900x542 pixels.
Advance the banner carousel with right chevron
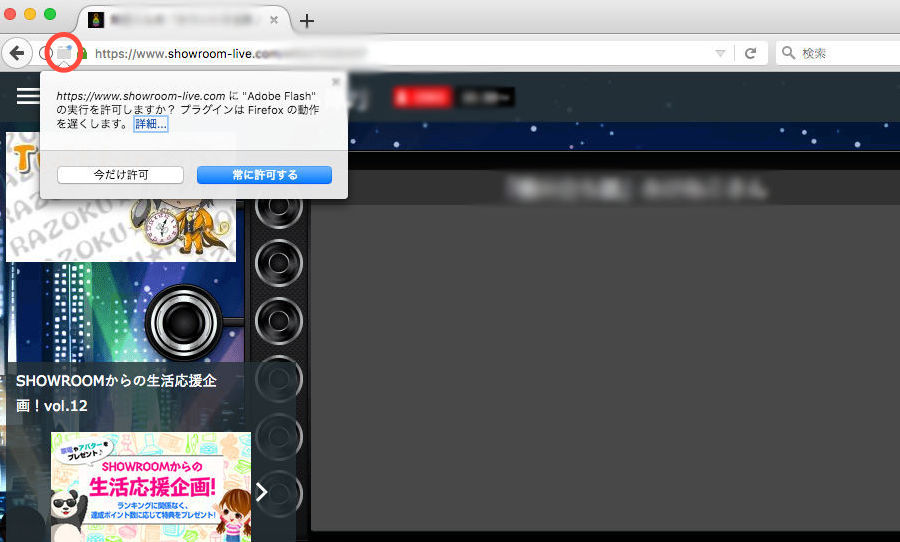(261, 491)
